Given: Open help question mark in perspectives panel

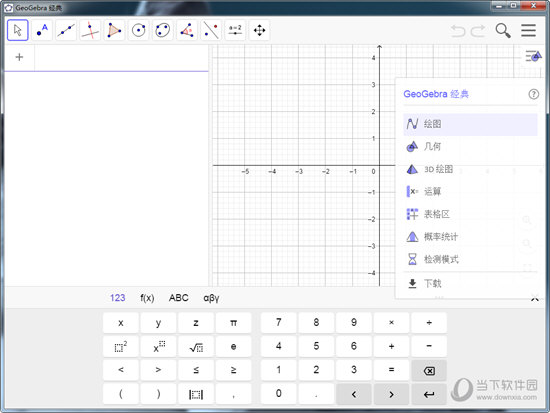Looking at the screenshot, I should click(x=534, y=94).
